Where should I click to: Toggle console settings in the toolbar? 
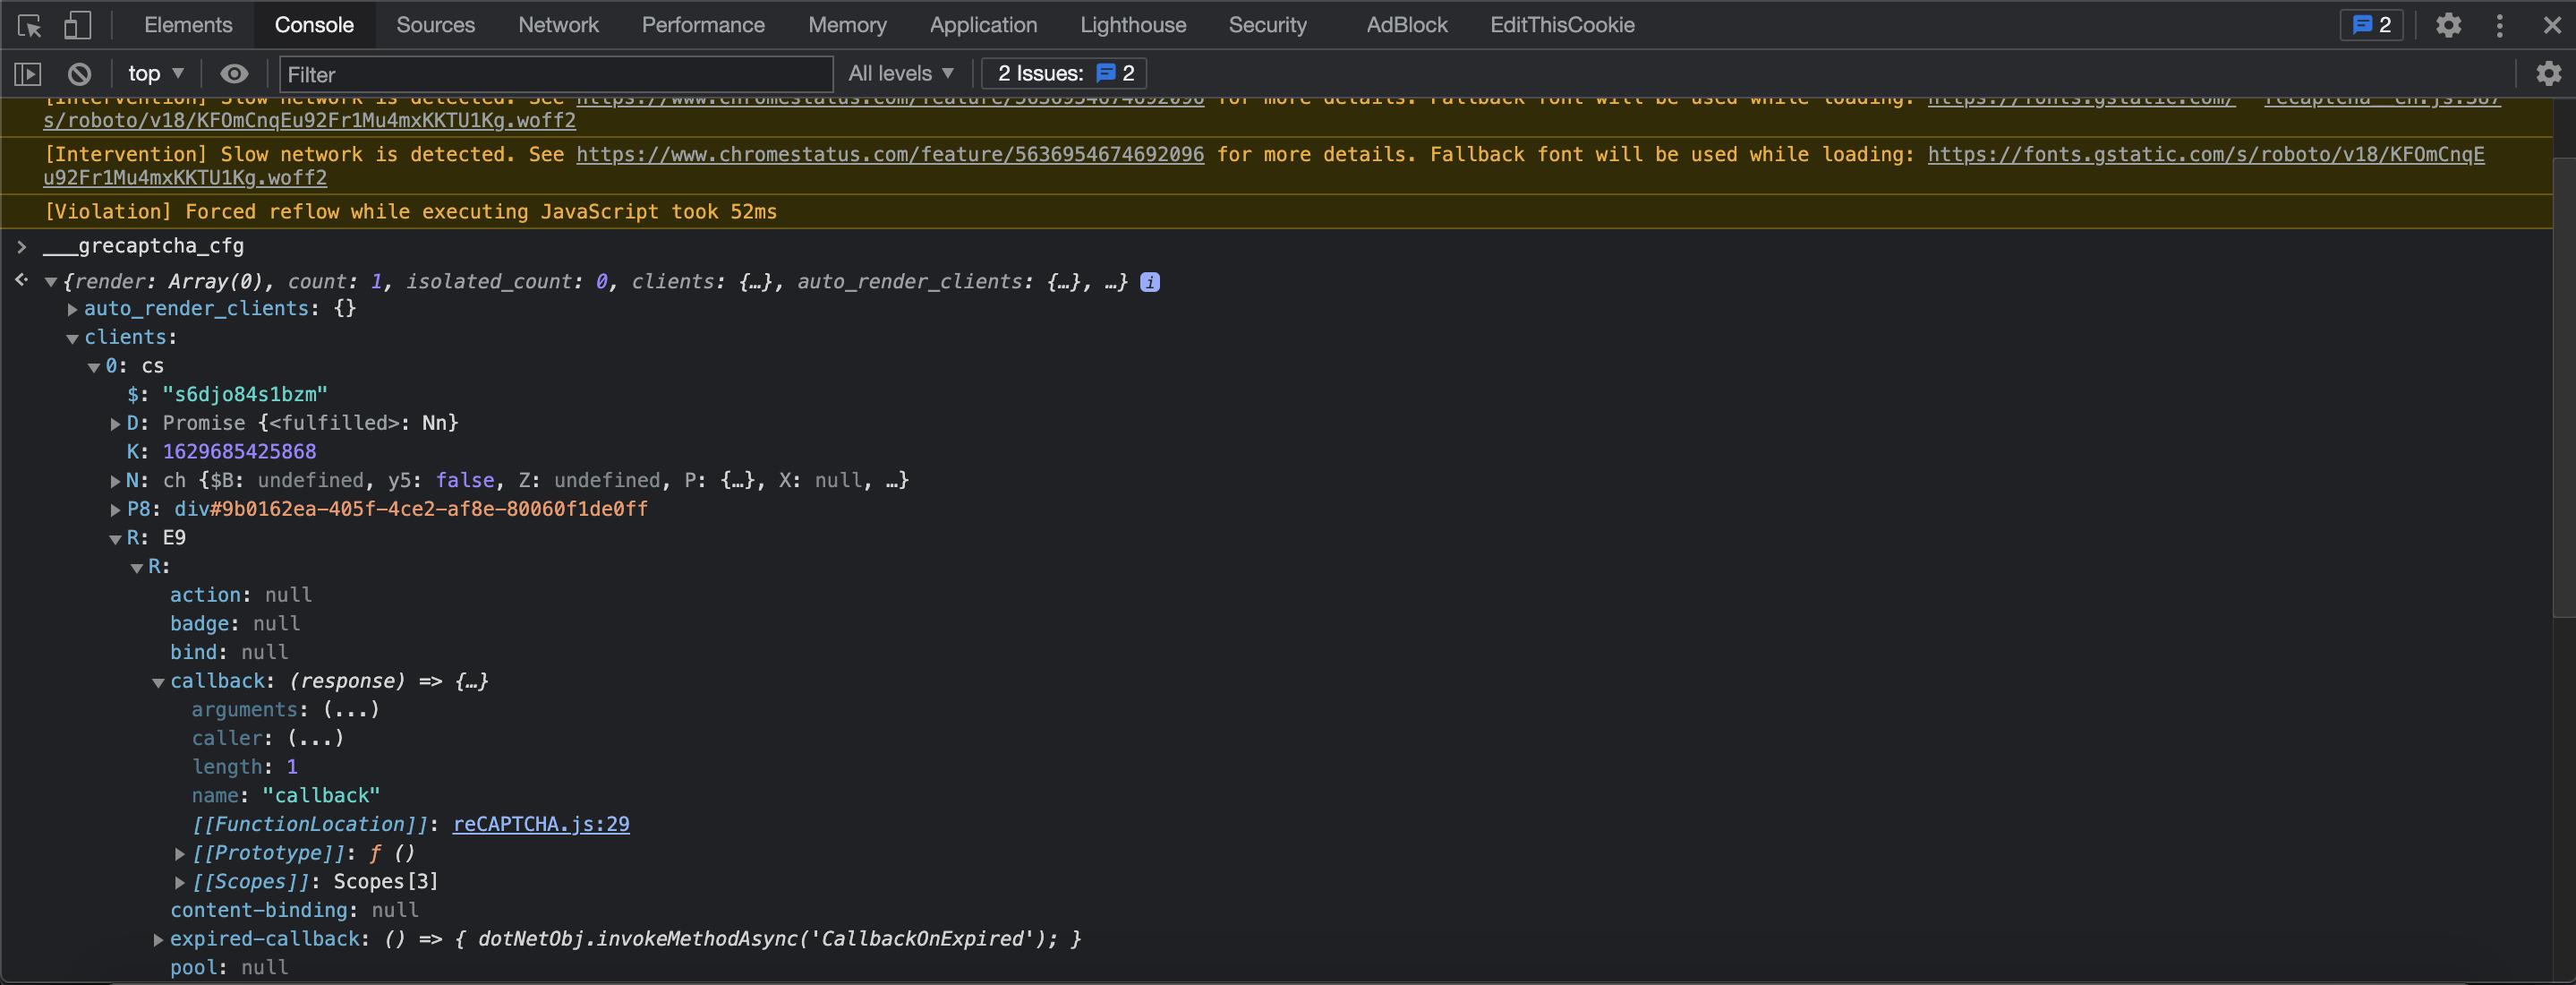[x=2548, y=73]
